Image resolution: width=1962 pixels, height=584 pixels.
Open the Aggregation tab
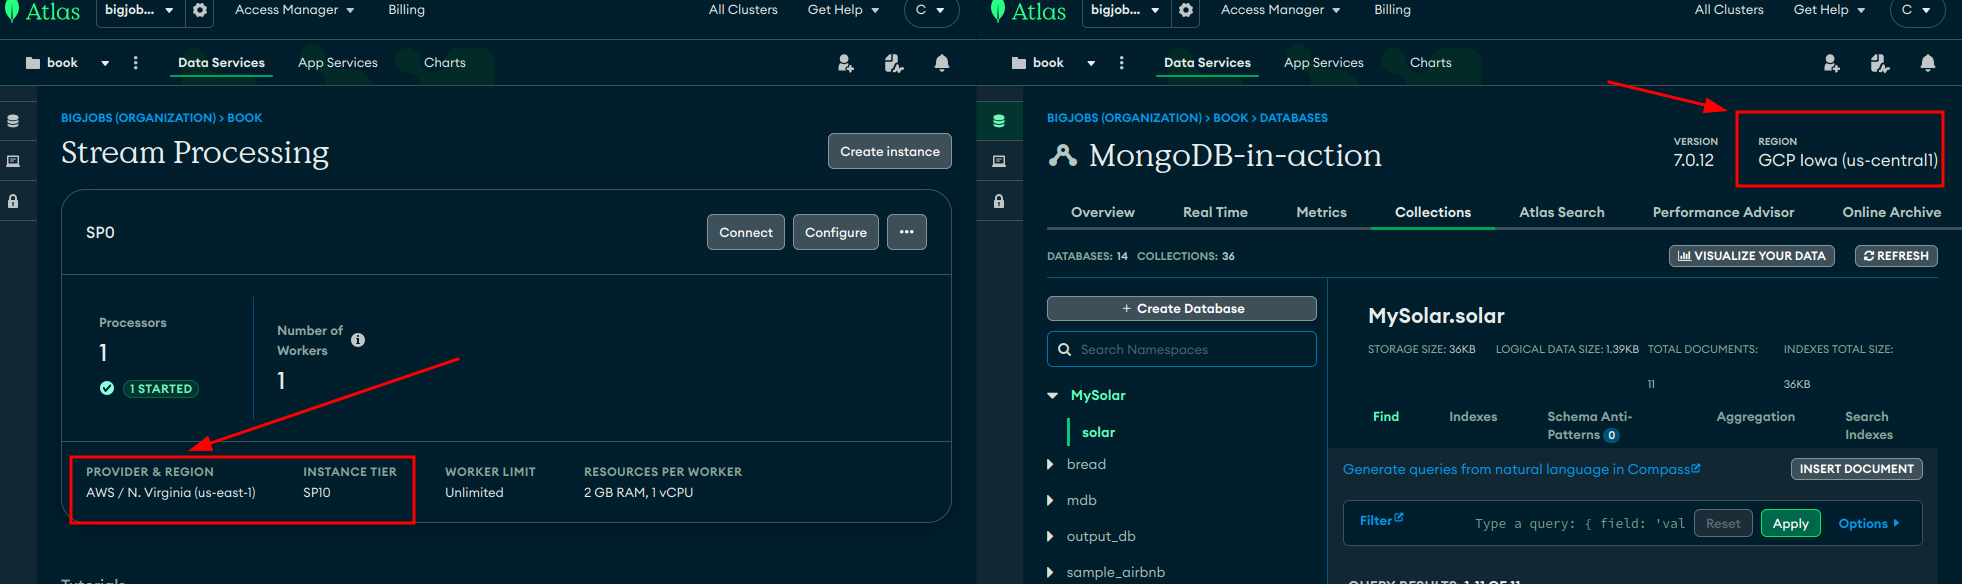pyautogui.click(x=1755, y=417)
